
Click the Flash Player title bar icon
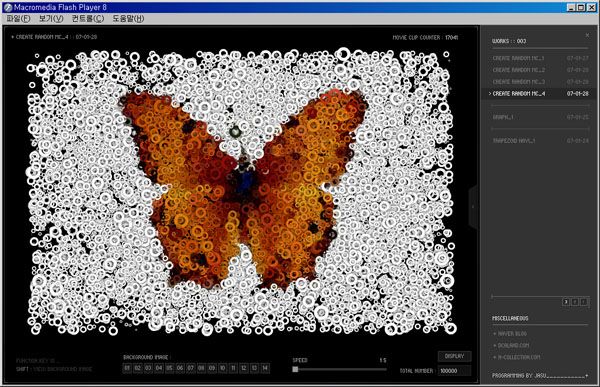(8, 7)
